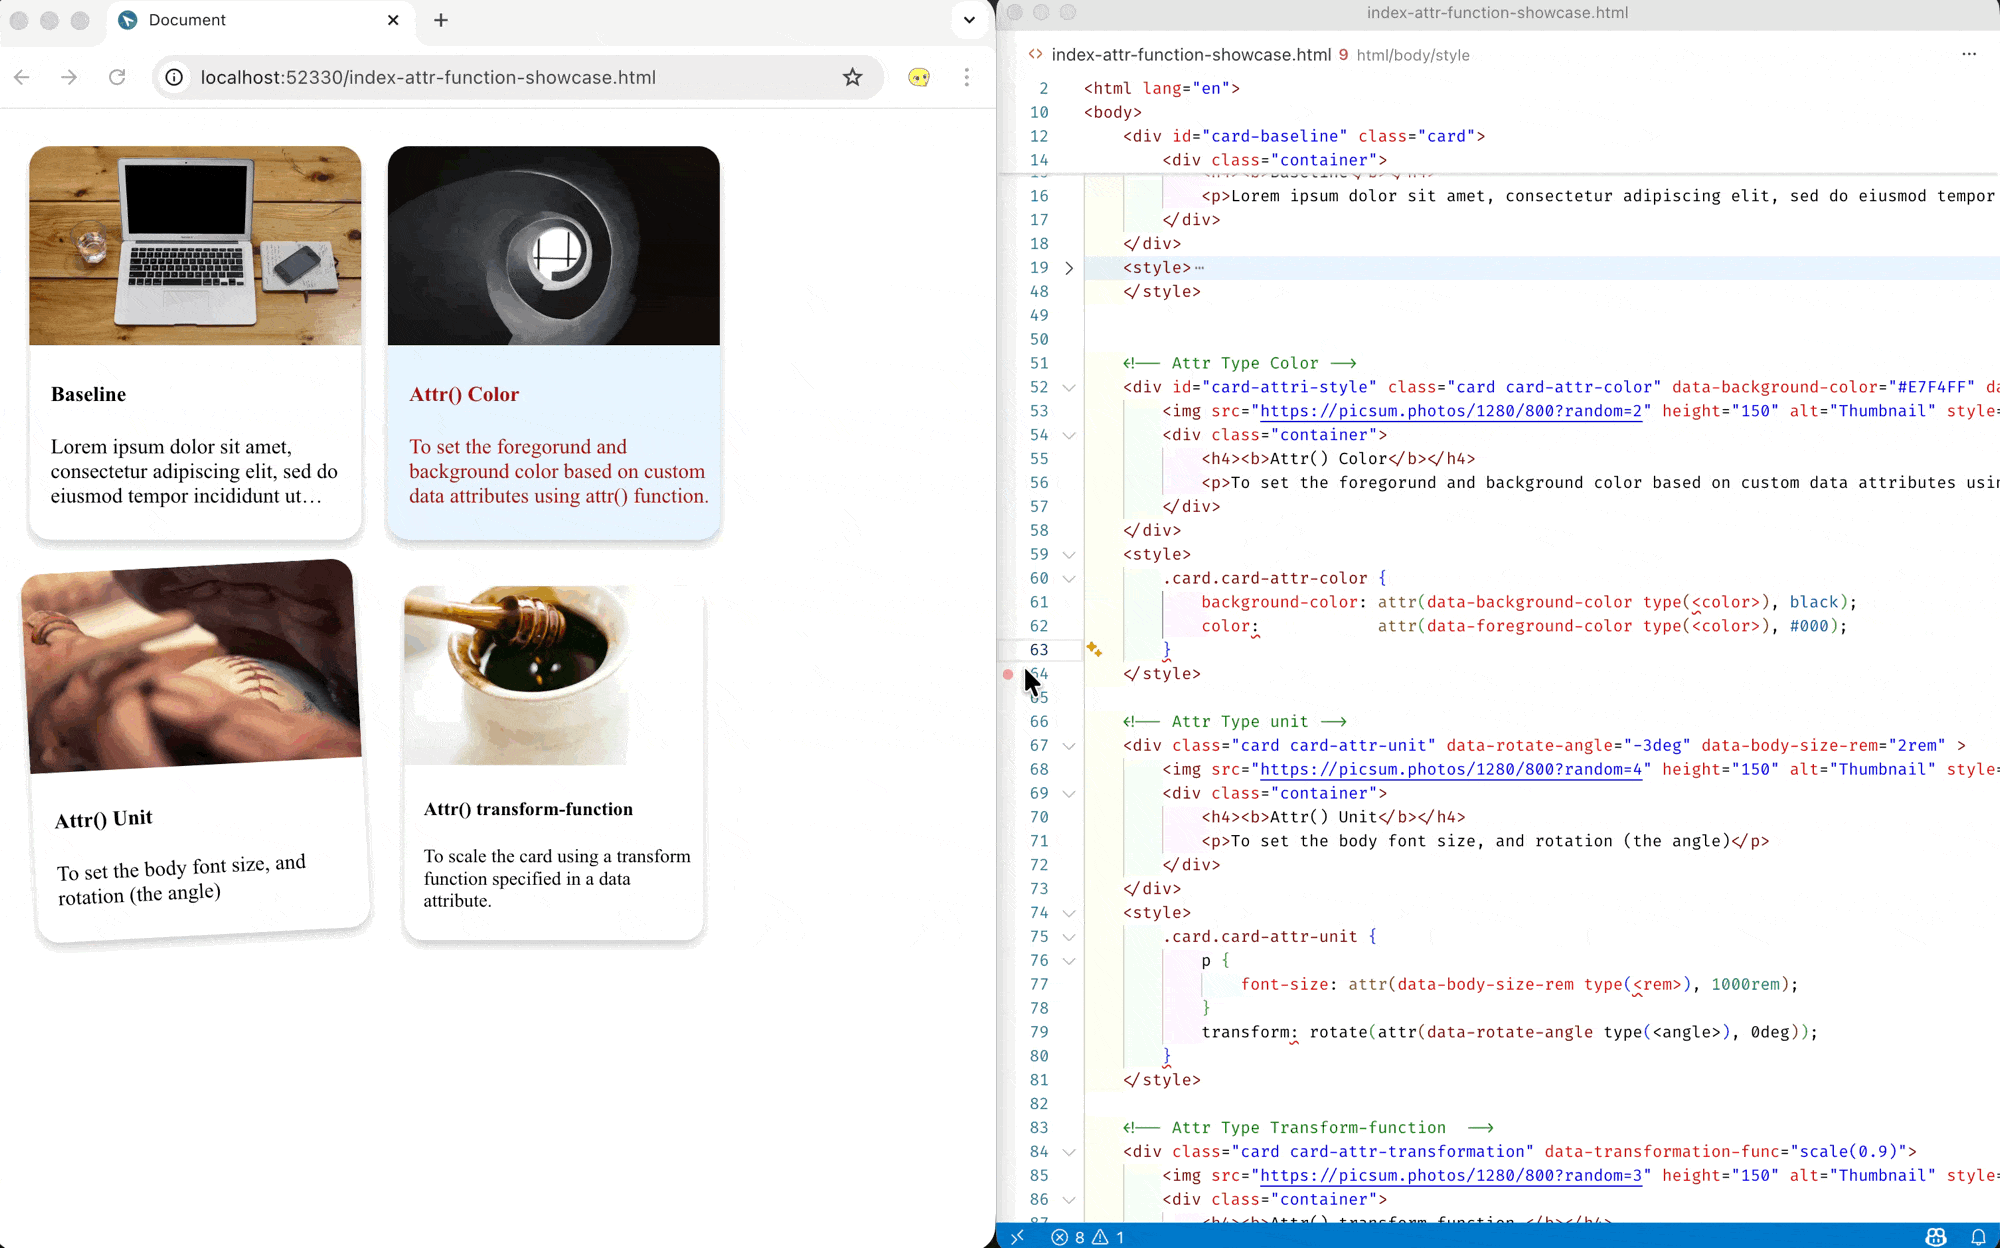Collapse the div block on line 52

(x=1069, y=388)
